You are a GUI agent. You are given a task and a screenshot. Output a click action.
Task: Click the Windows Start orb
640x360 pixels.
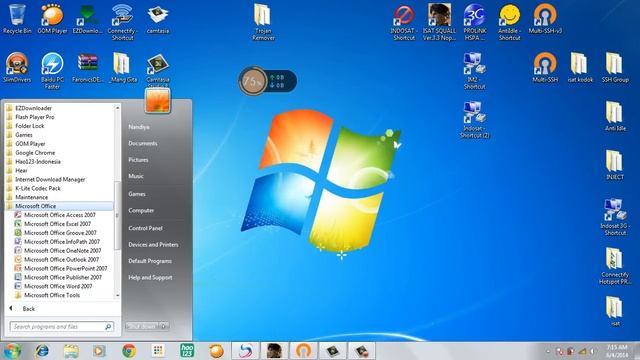click(13, 351)
